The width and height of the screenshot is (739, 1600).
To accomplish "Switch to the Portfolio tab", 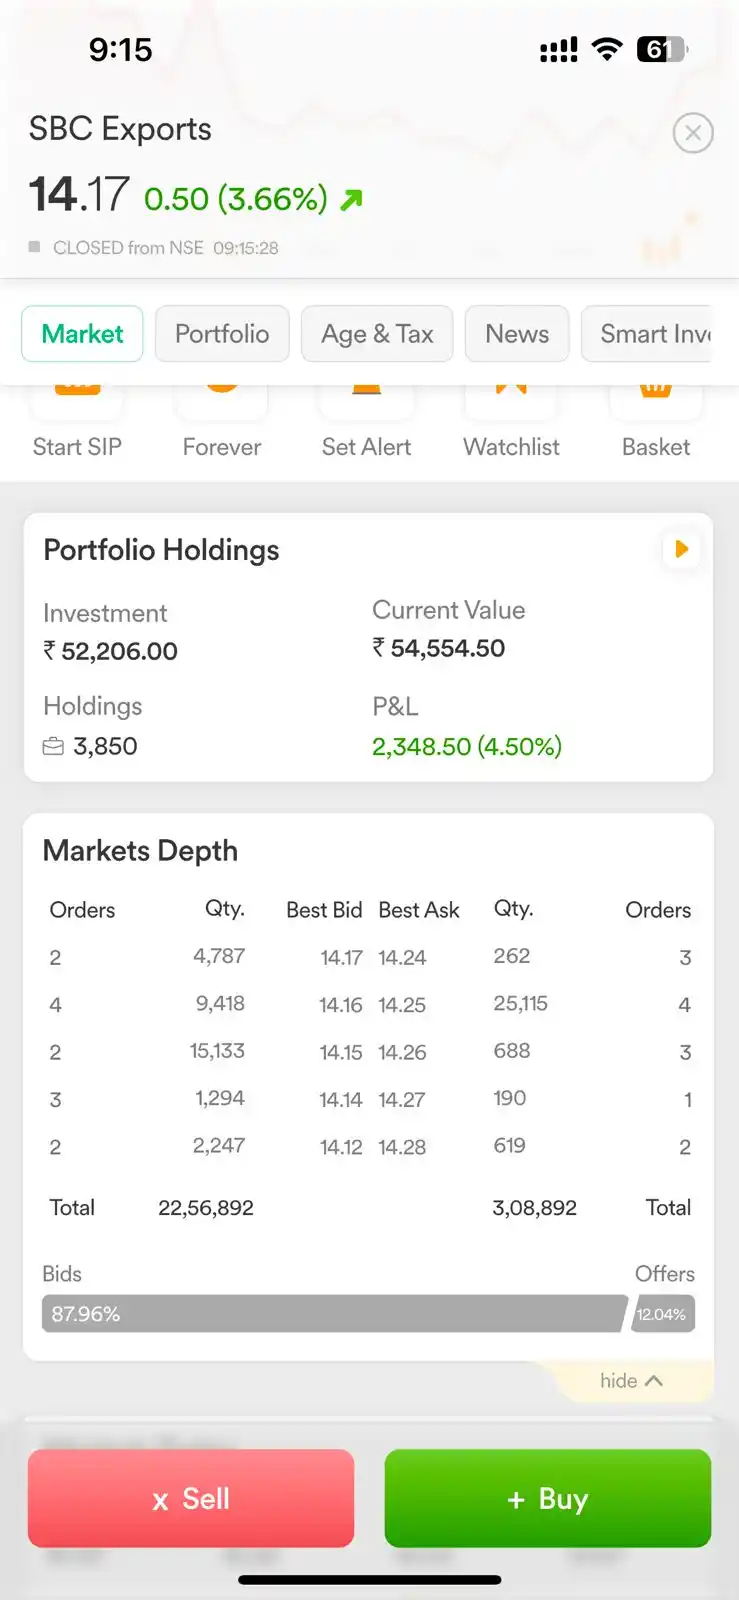I will (x=222, y=334).
